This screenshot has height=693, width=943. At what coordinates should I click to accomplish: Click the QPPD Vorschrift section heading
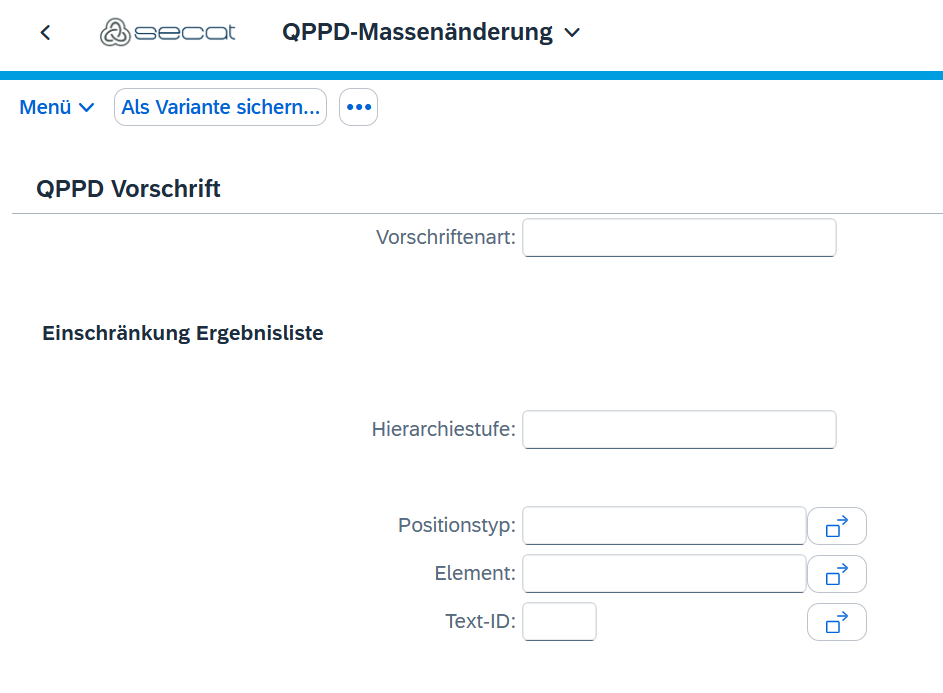coord(128,188)
